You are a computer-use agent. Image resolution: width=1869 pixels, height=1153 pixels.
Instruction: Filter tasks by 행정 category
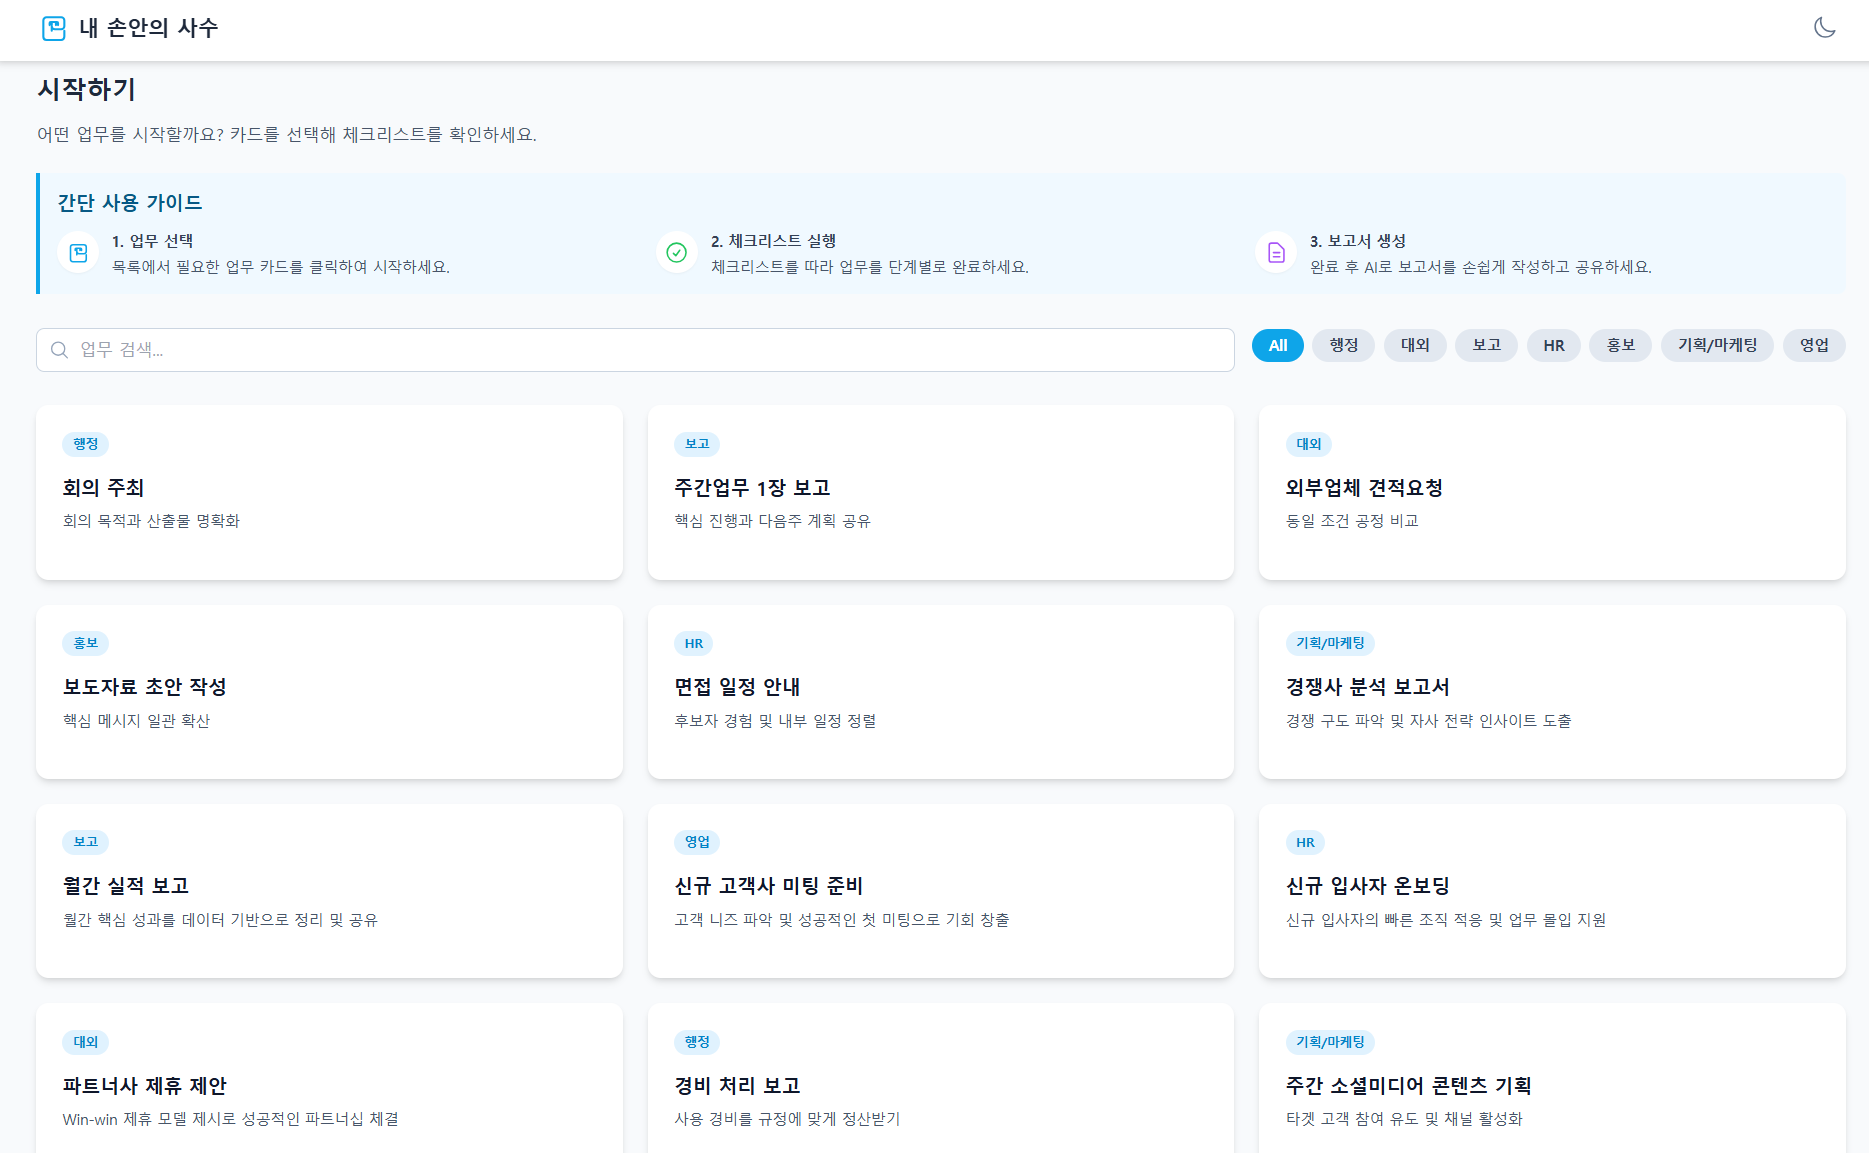pyautogui.click(x=1344, y=346)
